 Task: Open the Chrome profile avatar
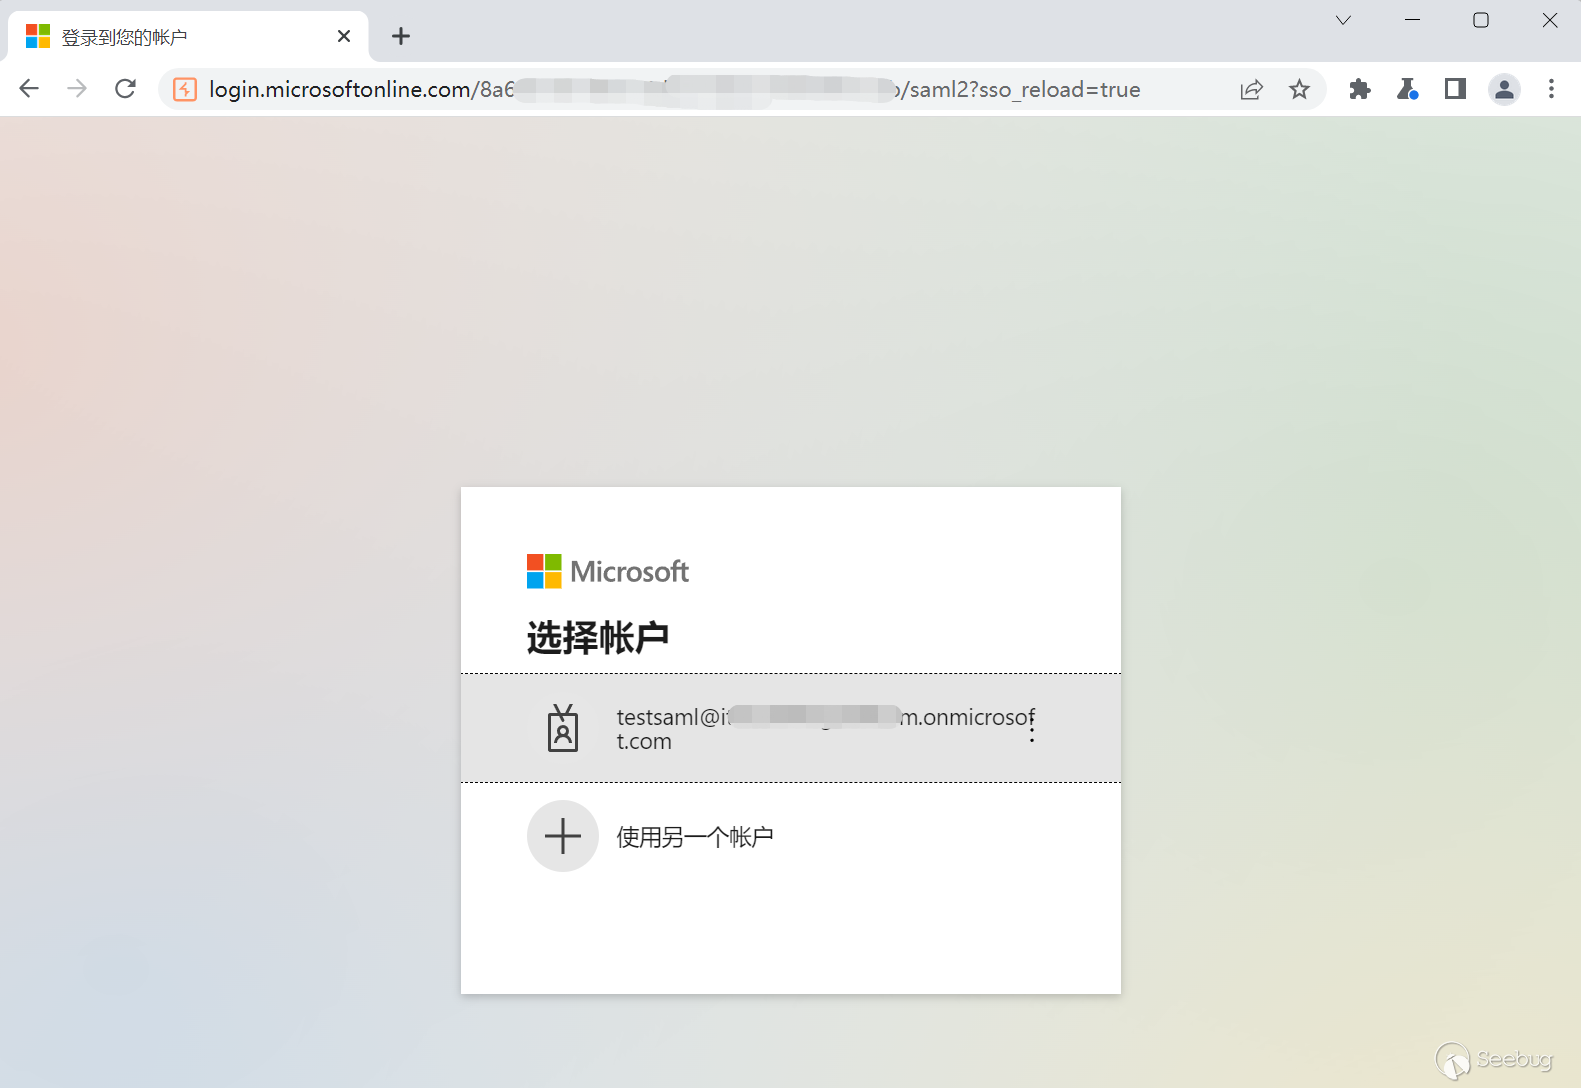point(1504,90)
